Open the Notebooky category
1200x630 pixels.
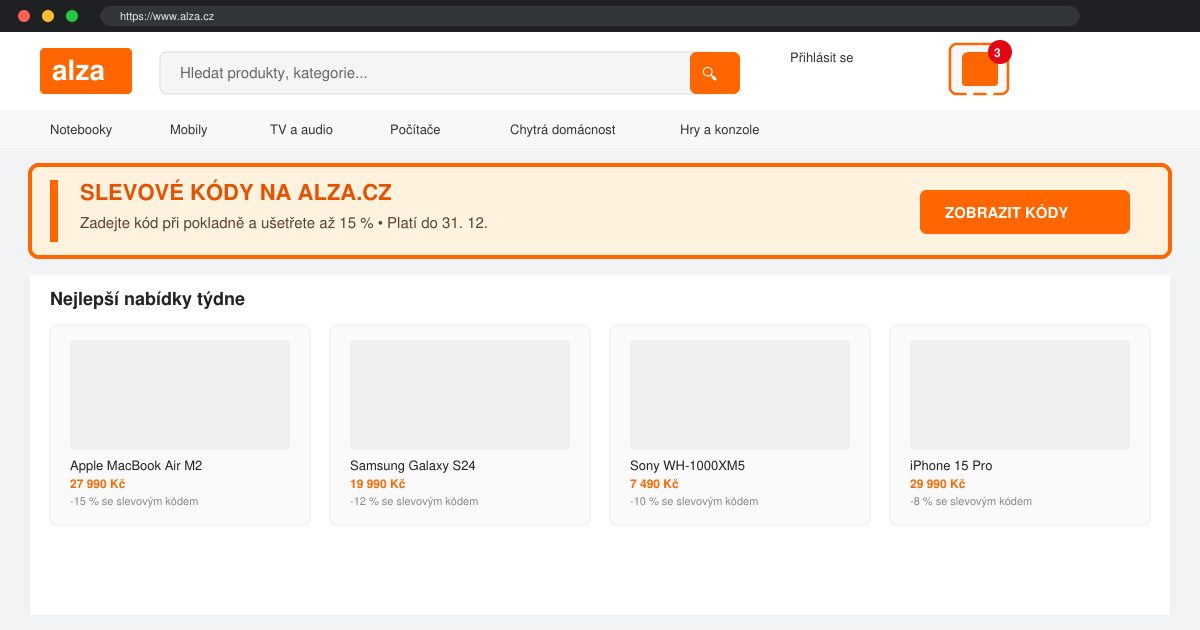click(x=81, y=130)
